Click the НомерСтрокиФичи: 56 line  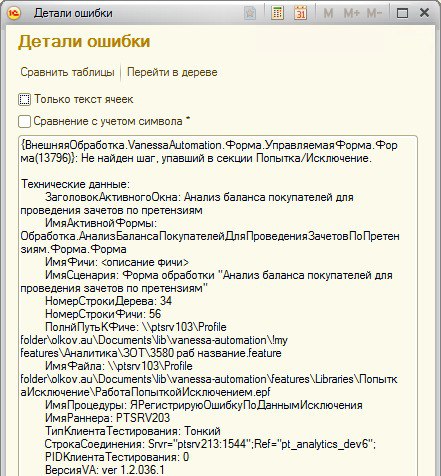pos(103,314)
